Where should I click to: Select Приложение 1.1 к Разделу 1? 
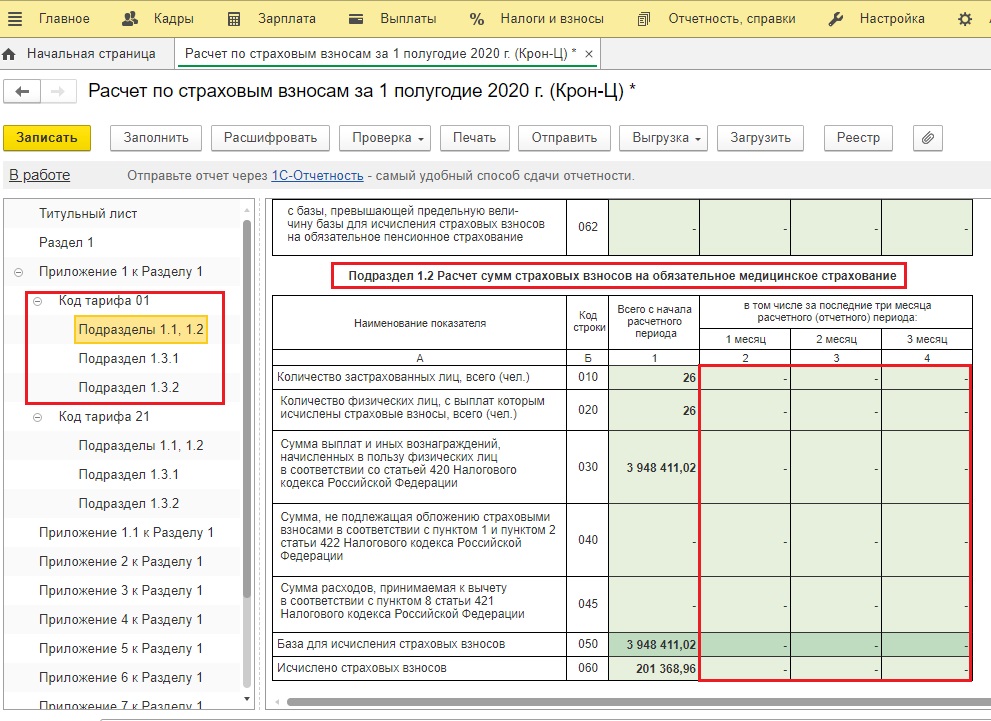pos(126,533)
